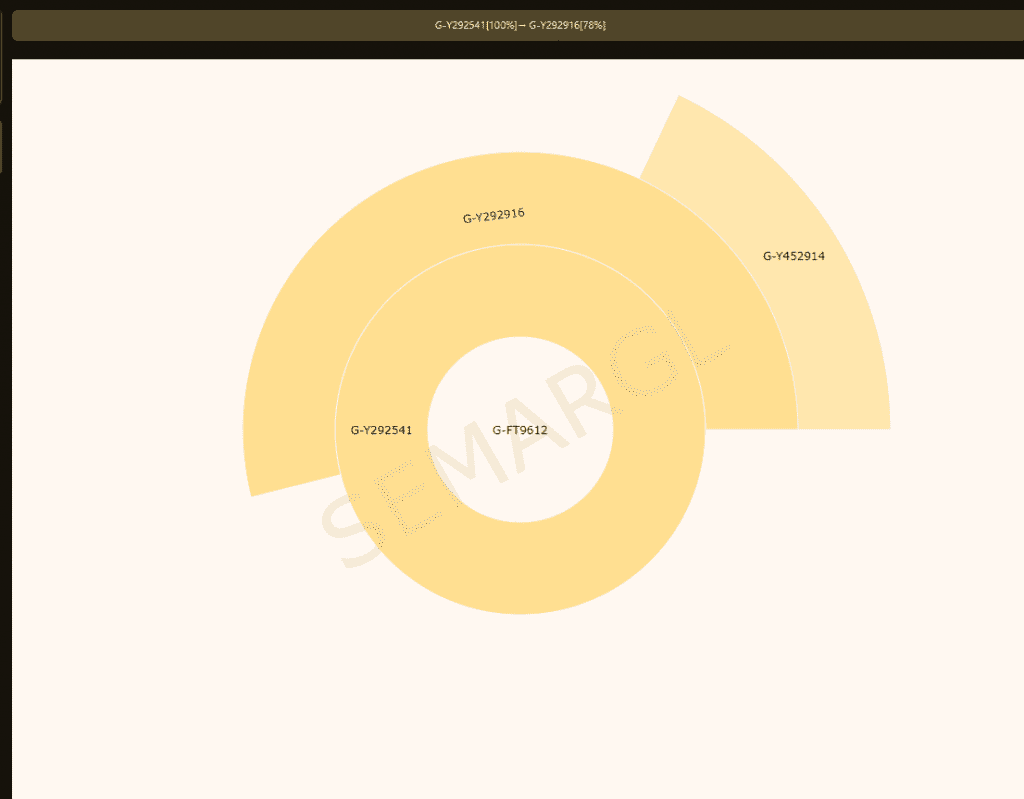Select the G-Y452914 wedge segment
The height and width of the screenshot is (799, 1024).
pos(794,255)
